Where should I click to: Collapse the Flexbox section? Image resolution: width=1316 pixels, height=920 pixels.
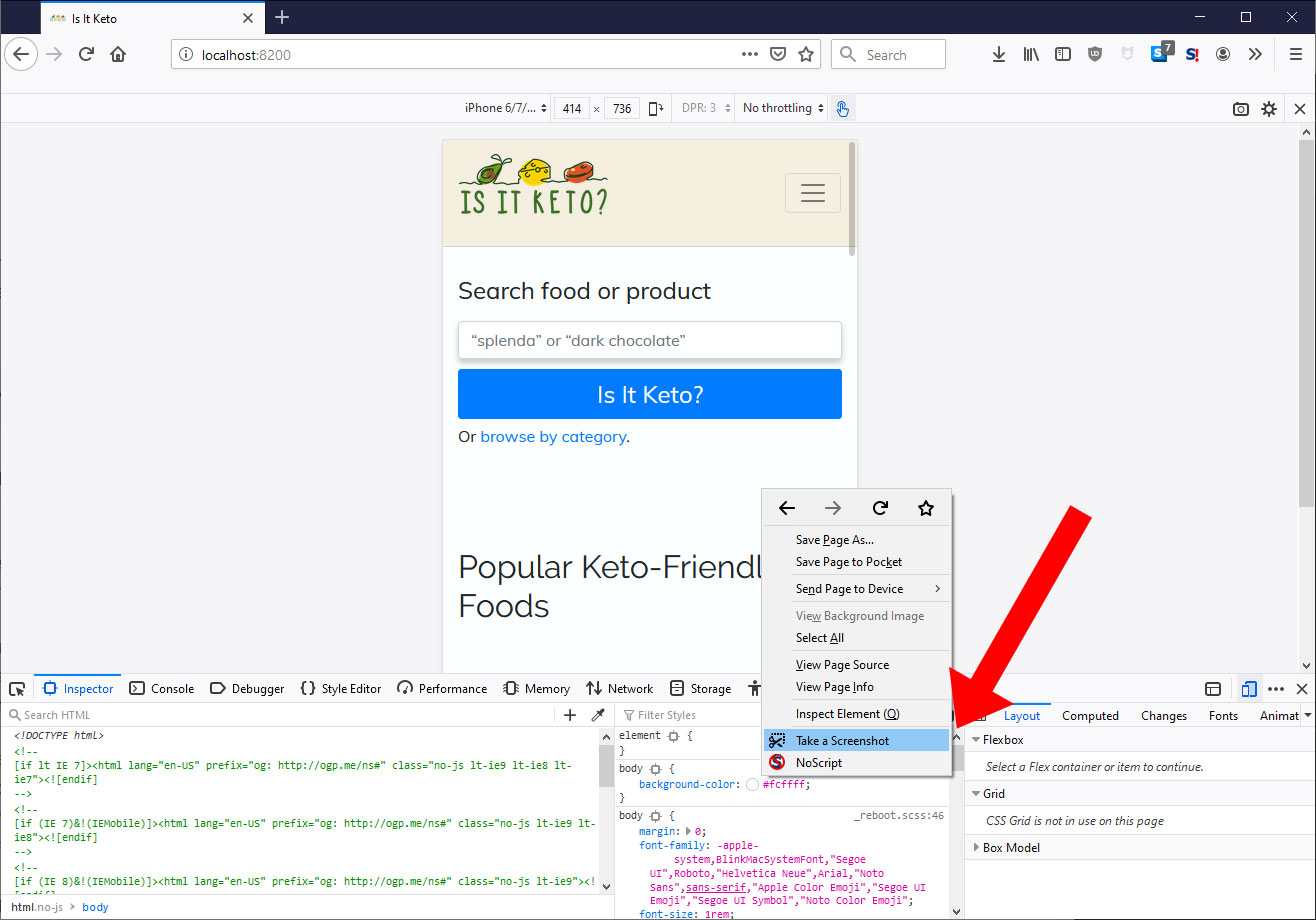[976, 740]
